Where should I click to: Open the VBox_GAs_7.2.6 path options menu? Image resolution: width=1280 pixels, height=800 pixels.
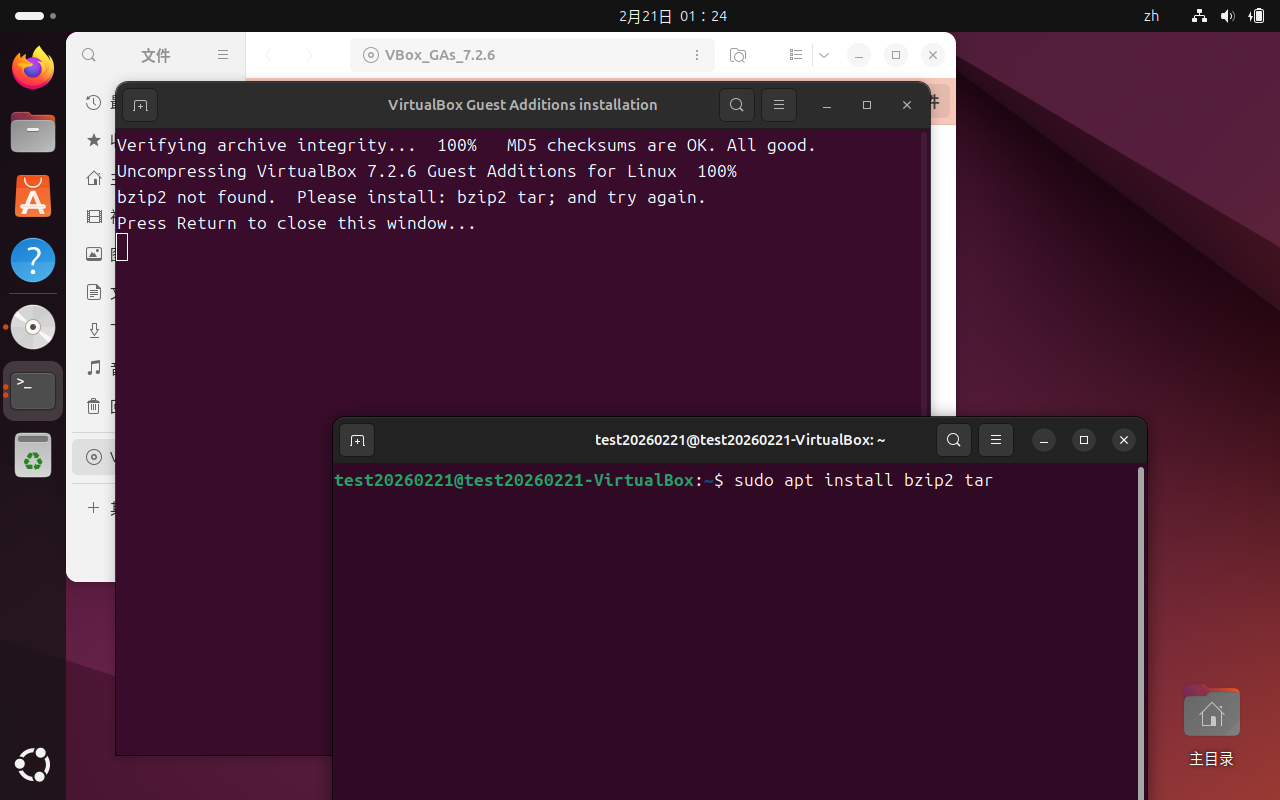click(x=696, y=55)
